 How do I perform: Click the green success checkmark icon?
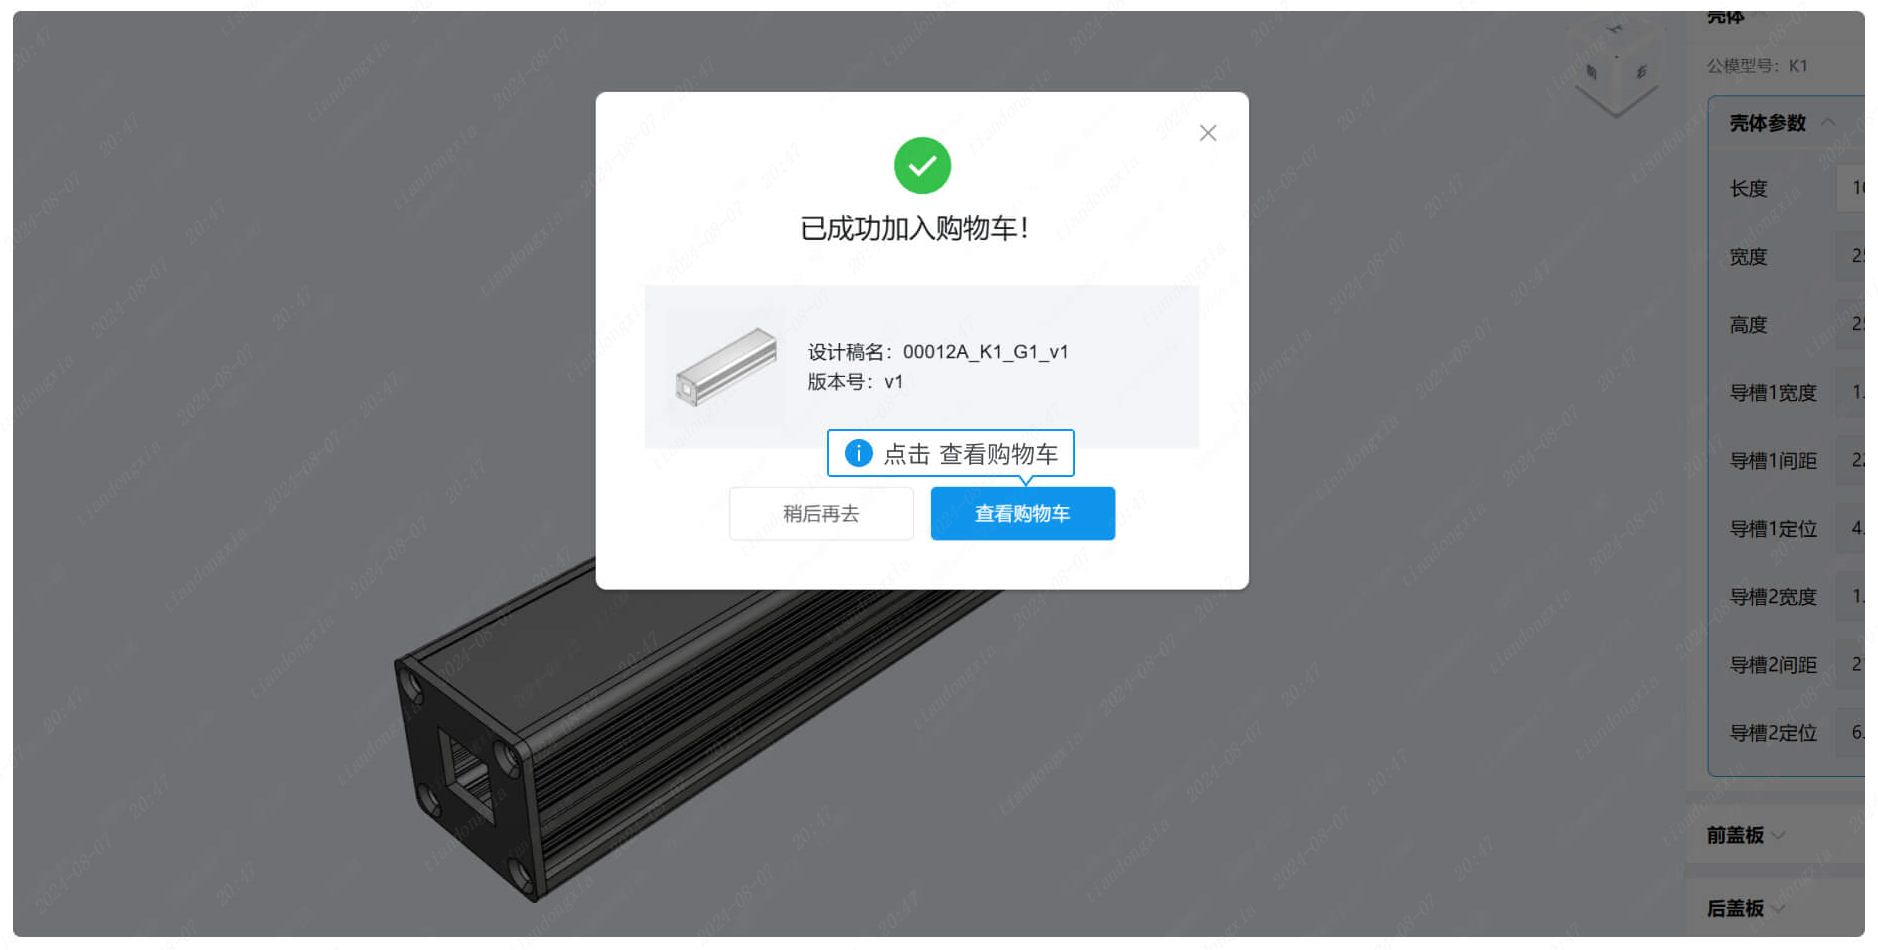click(922, 166)
